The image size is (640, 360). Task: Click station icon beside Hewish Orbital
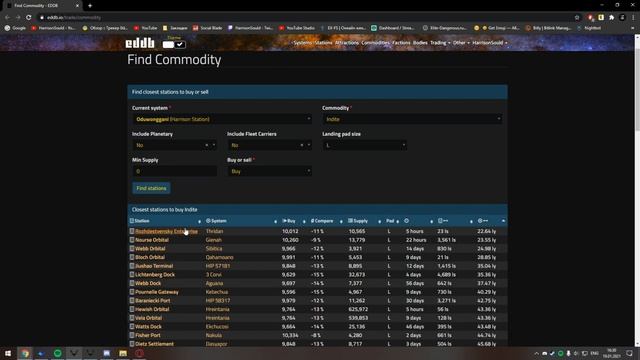click(x=132, y=309)
